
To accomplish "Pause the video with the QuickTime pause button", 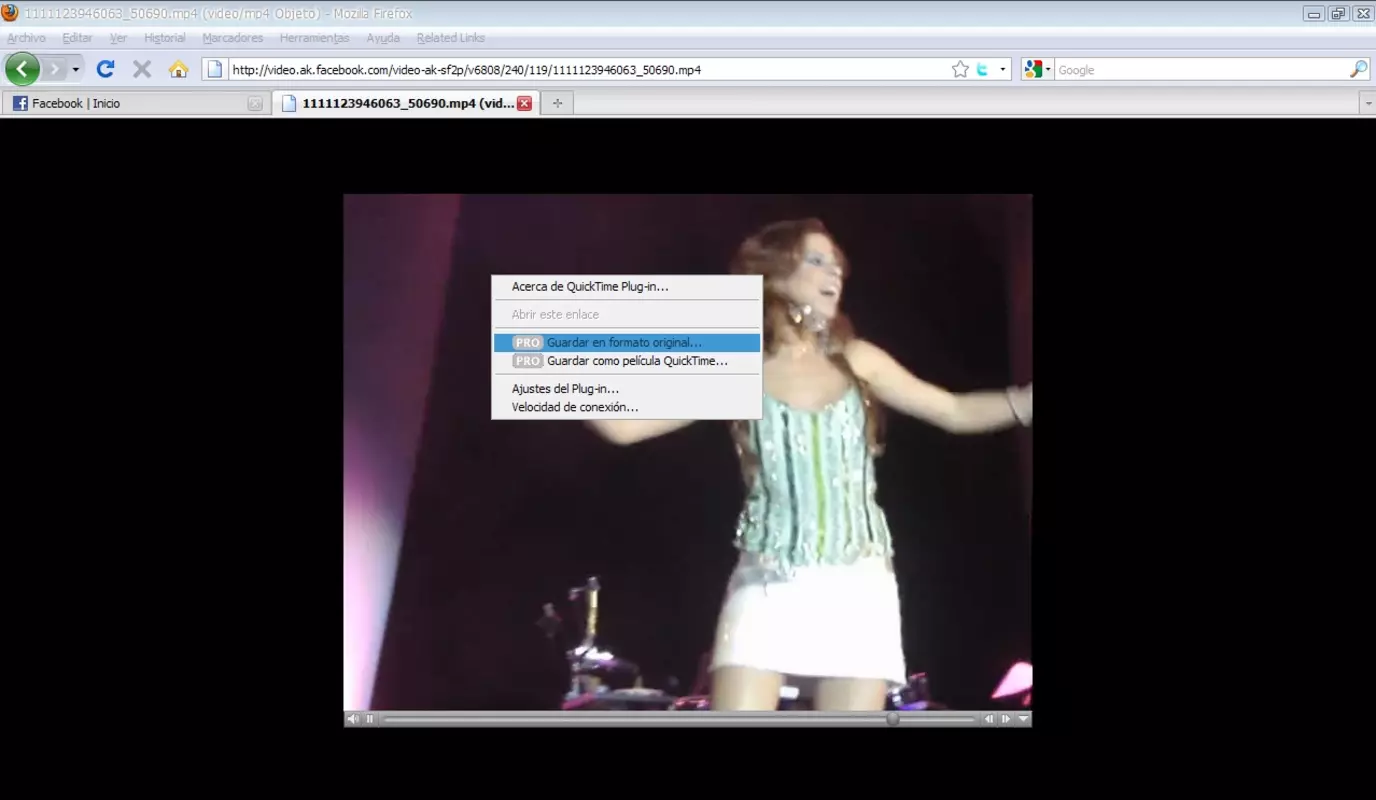I will [370, 719].
